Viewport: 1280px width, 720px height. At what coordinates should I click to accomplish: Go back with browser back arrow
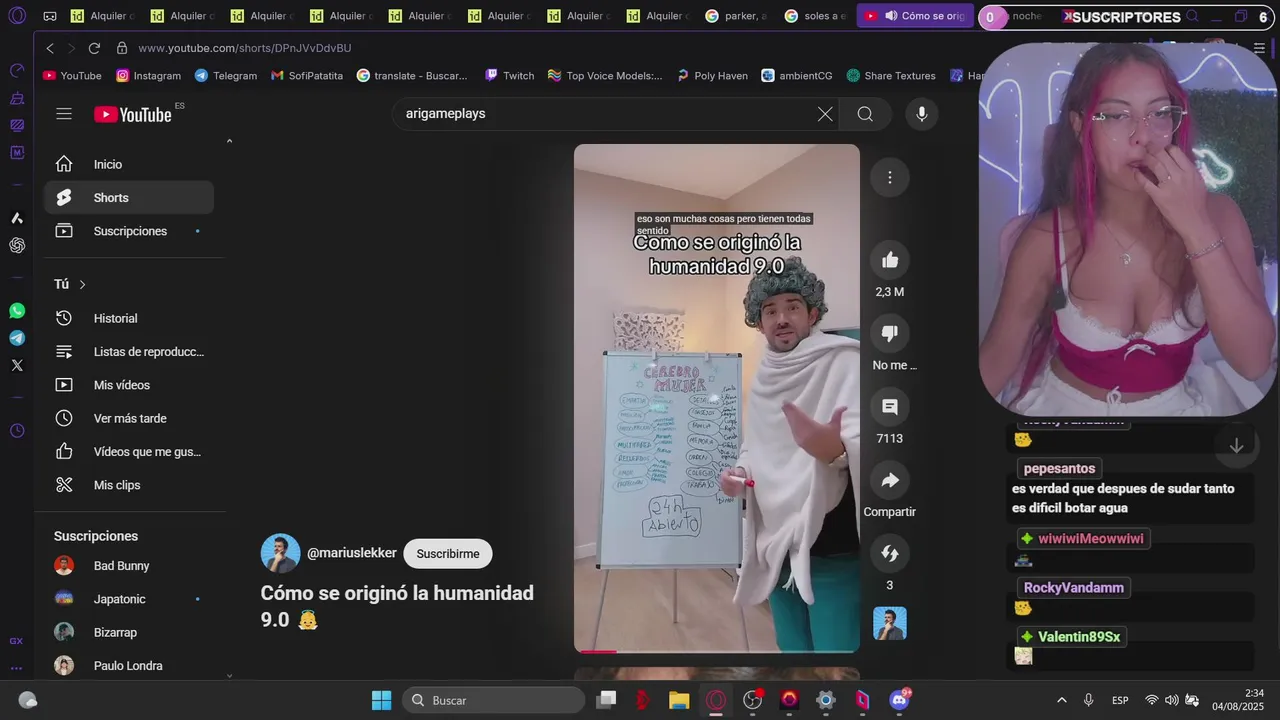(50, 48)
